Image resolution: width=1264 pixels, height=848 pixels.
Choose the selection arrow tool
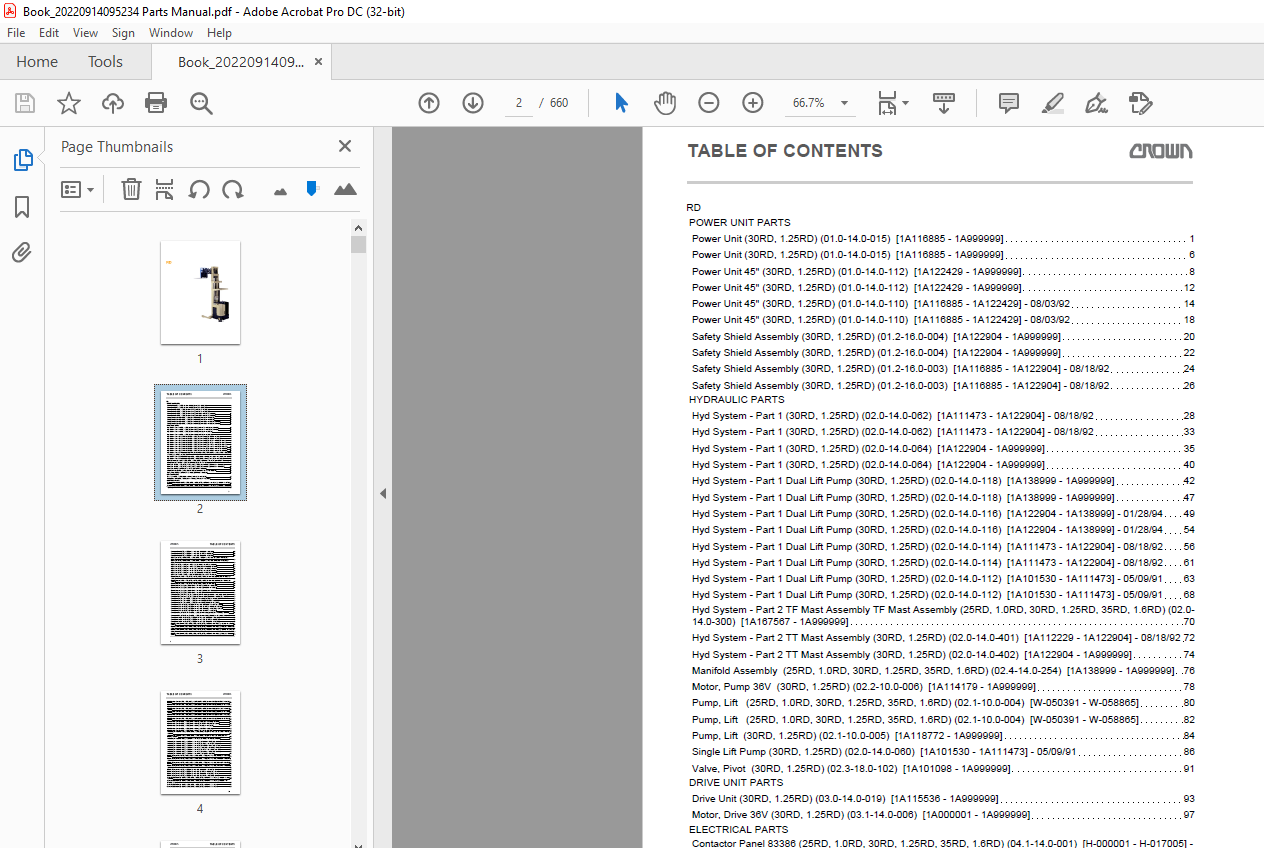point(621,103)
